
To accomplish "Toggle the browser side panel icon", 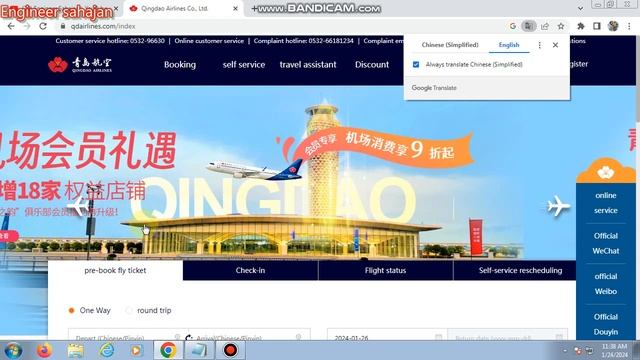I will tap(597, 26).
